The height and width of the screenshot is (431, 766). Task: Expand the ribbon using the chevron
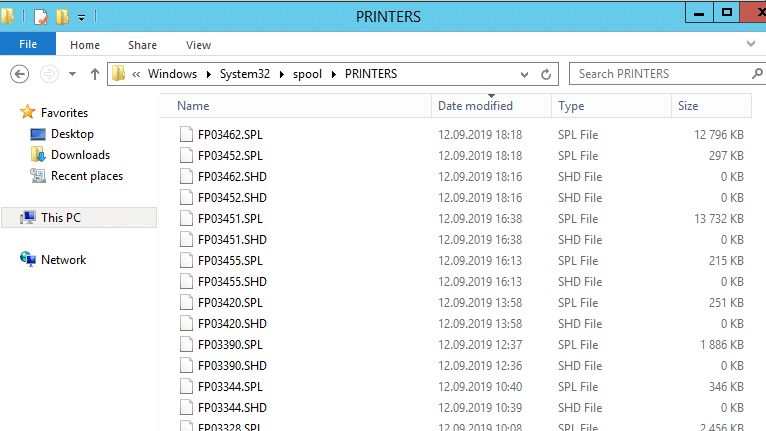click(x=751, y=43)
